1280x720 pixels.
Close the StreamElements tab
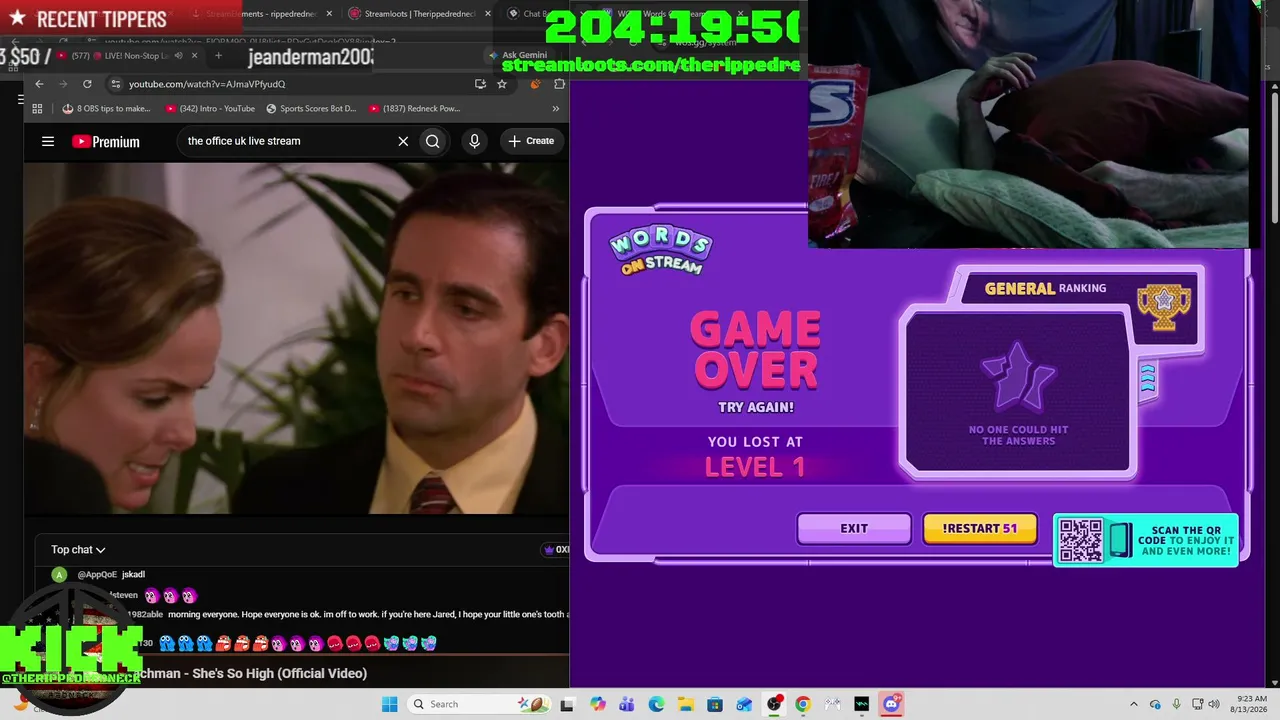[329, 14]
